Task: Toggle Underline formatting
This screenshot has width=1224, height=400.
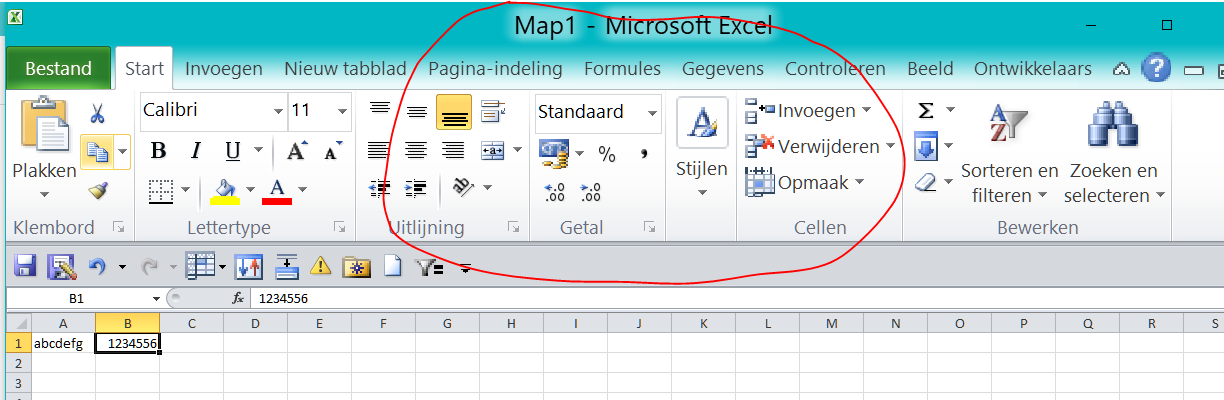Action: pos(232,151)
